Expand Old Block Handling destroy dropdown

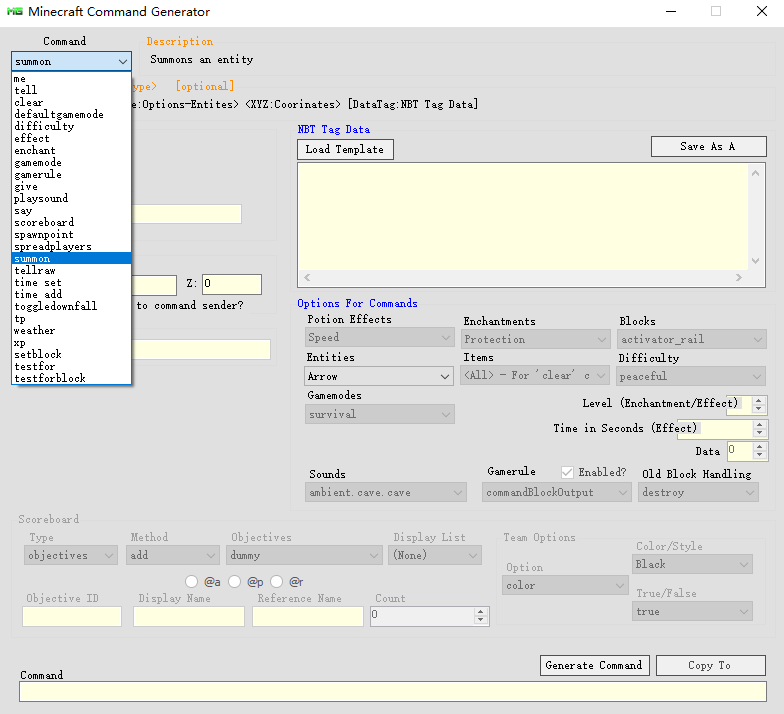point(698,492)
